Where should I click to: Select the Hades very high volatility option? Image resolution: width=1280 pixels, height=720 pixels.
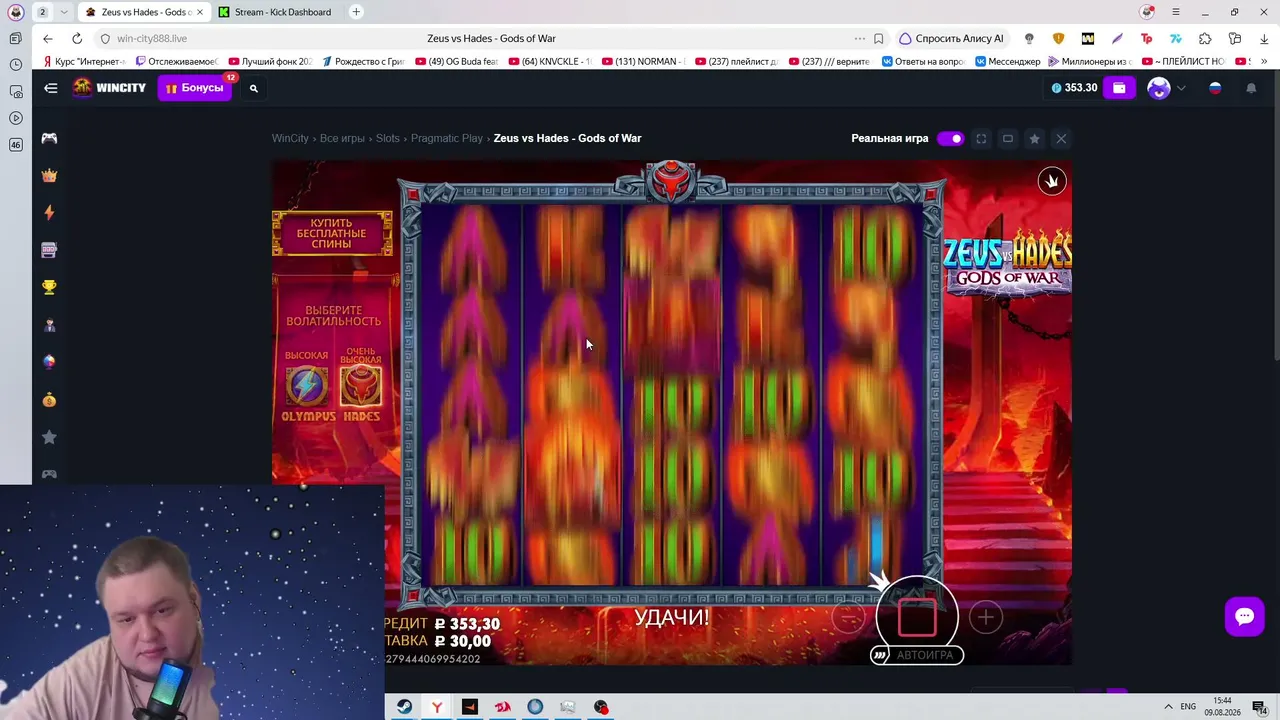click(x=361, y=386)
